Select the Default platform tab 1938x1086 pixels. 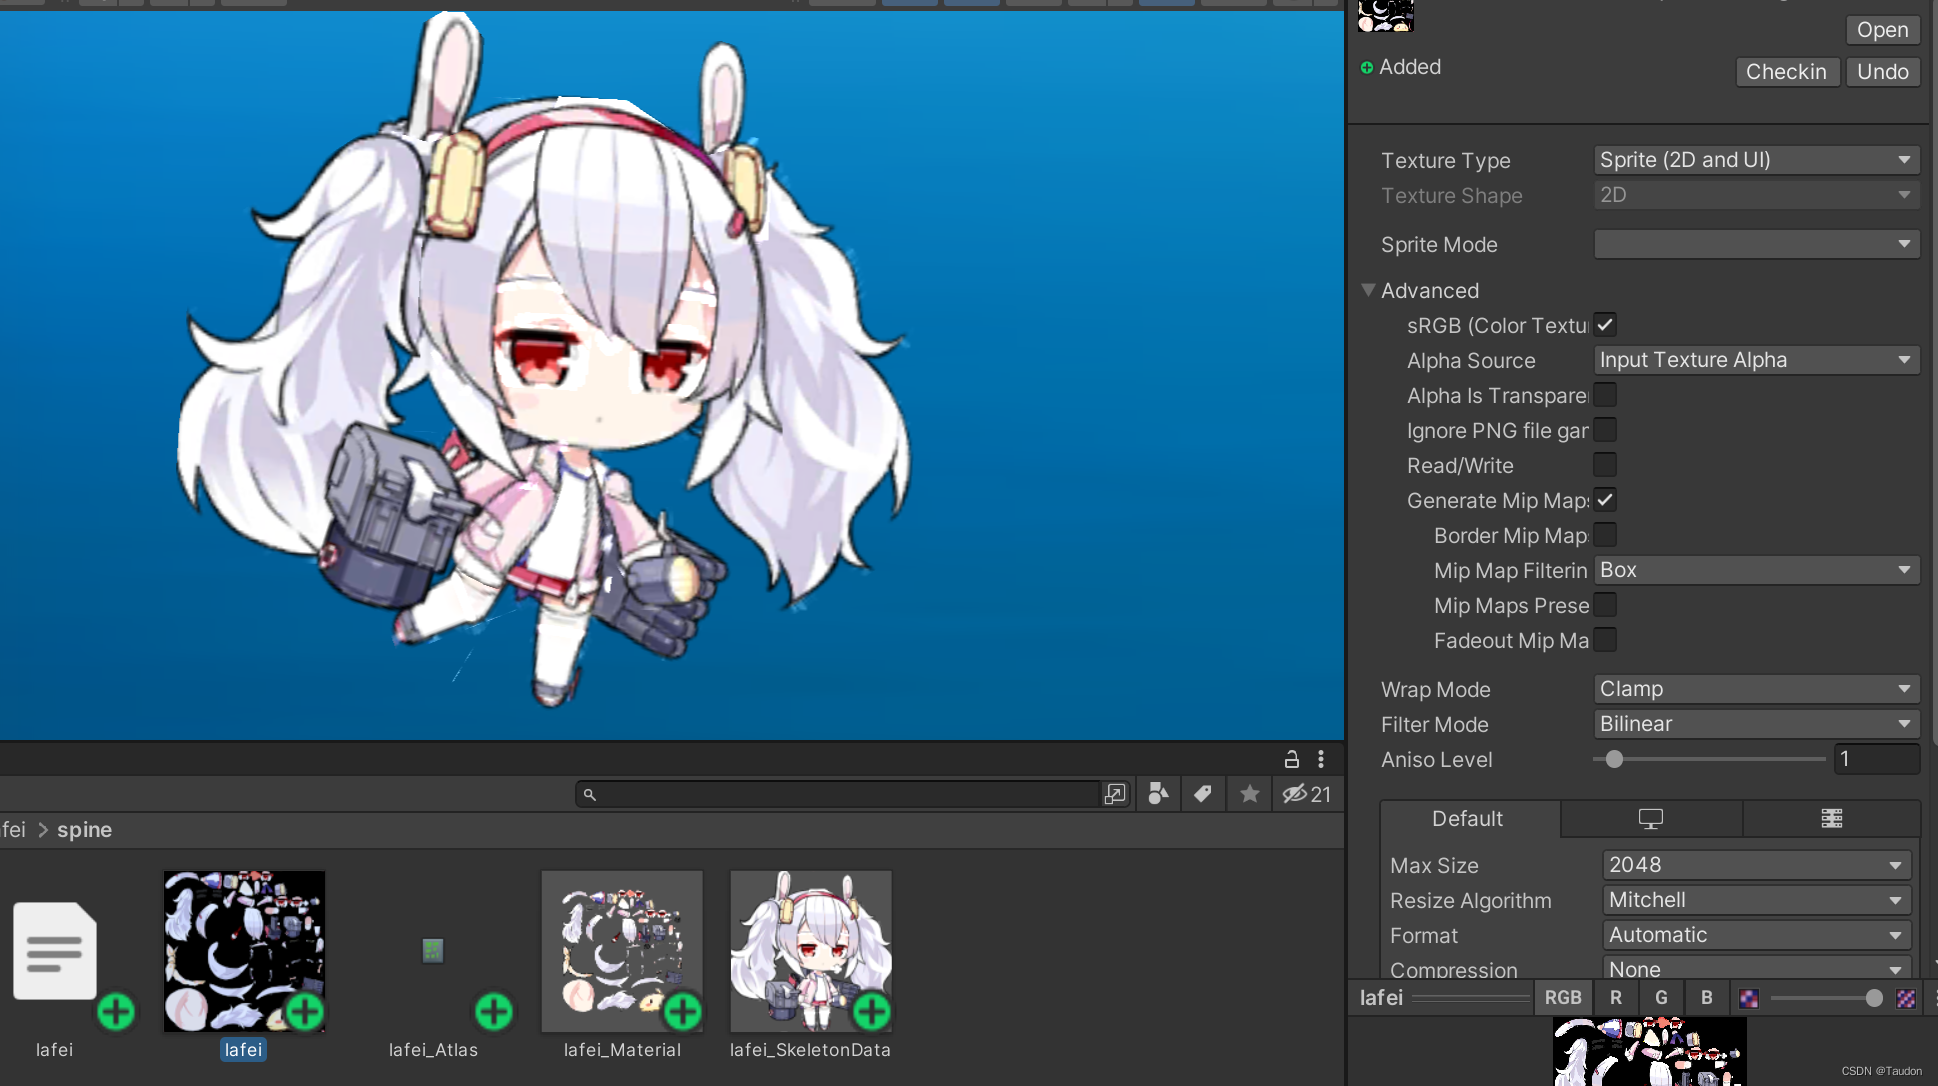1467,819
